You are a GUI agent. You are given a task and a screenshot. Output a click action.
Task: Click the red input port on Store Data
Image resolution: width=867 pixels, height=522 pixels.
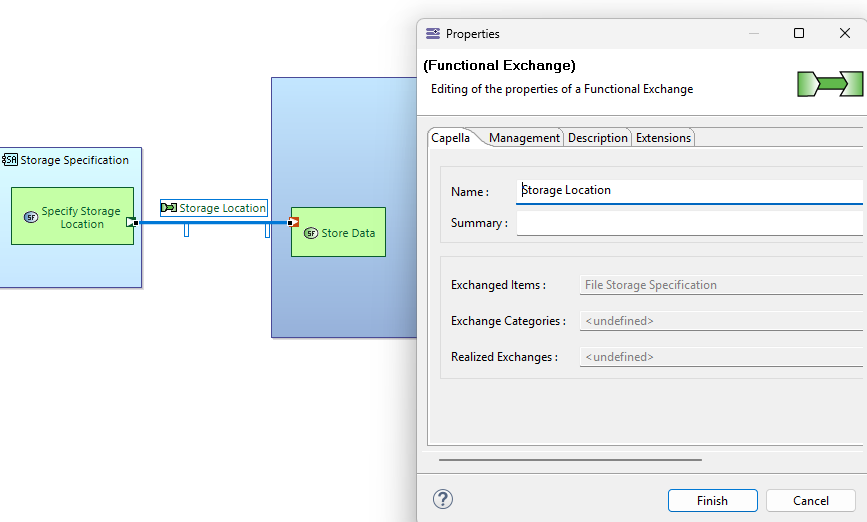293,222
